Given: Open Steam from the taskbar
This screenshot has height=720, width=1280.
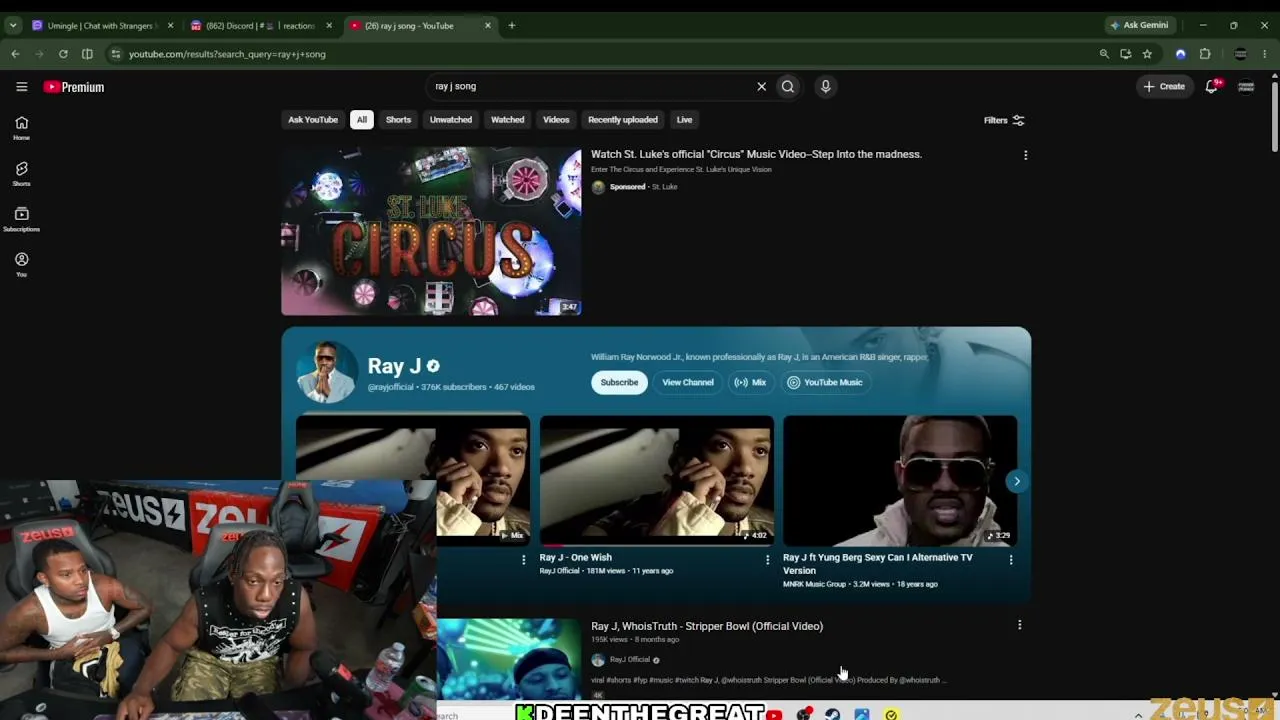Looking at the screenshot, I should pyautogui.click(x=833, y=714).
